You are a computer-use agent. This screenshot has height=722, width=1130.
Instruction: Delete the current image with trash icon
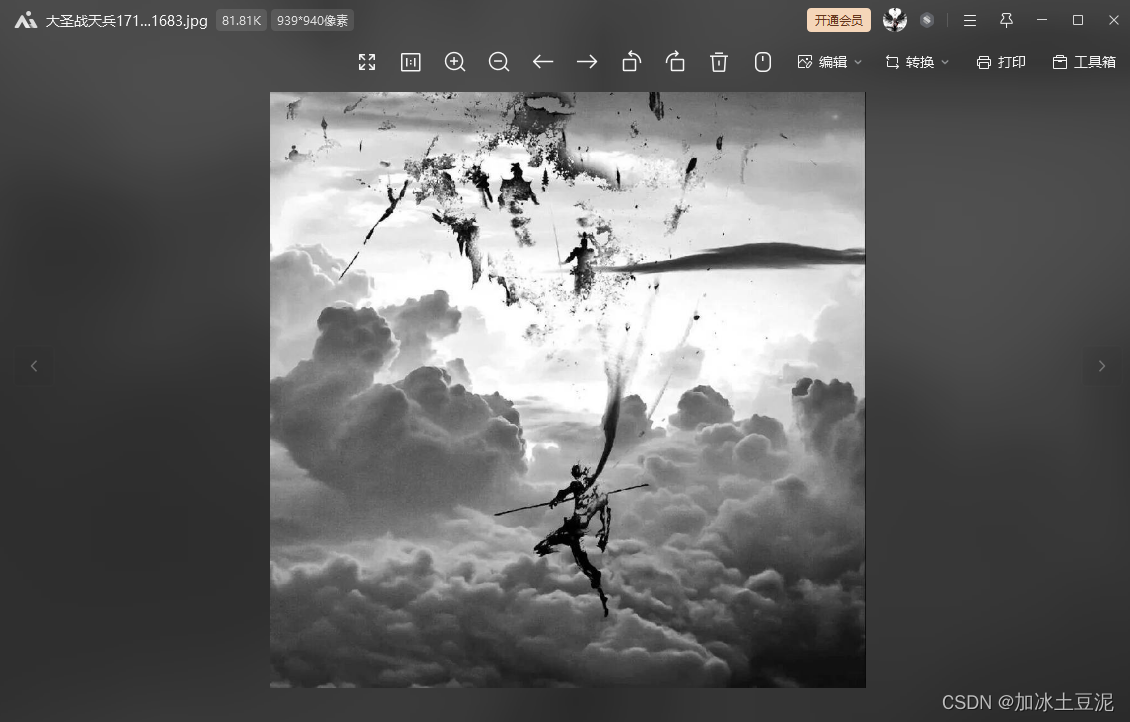click(x=719, y=62)
